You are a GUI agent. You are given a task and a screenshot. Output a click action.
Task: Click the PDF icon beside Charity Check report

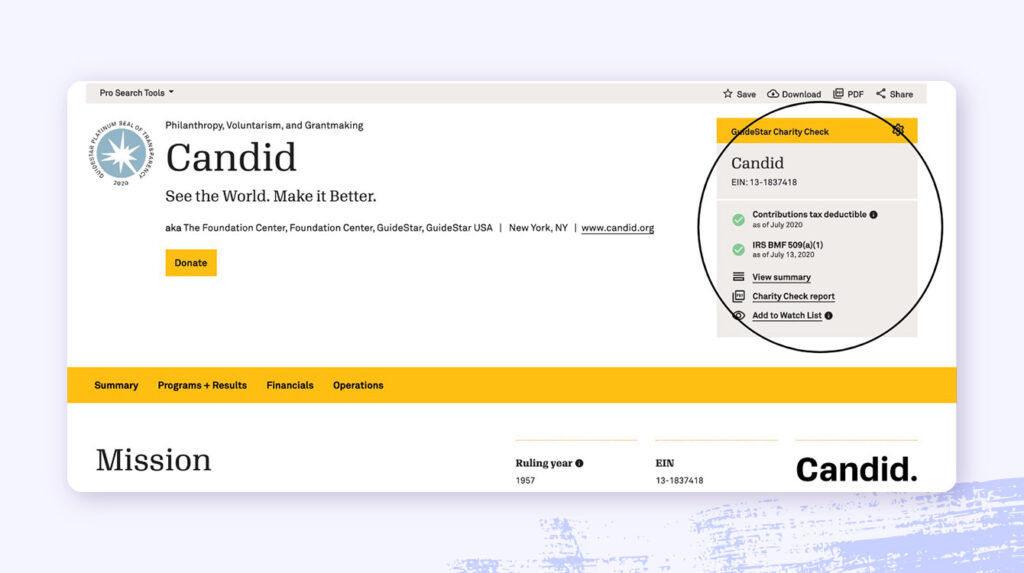coord(738,296)
